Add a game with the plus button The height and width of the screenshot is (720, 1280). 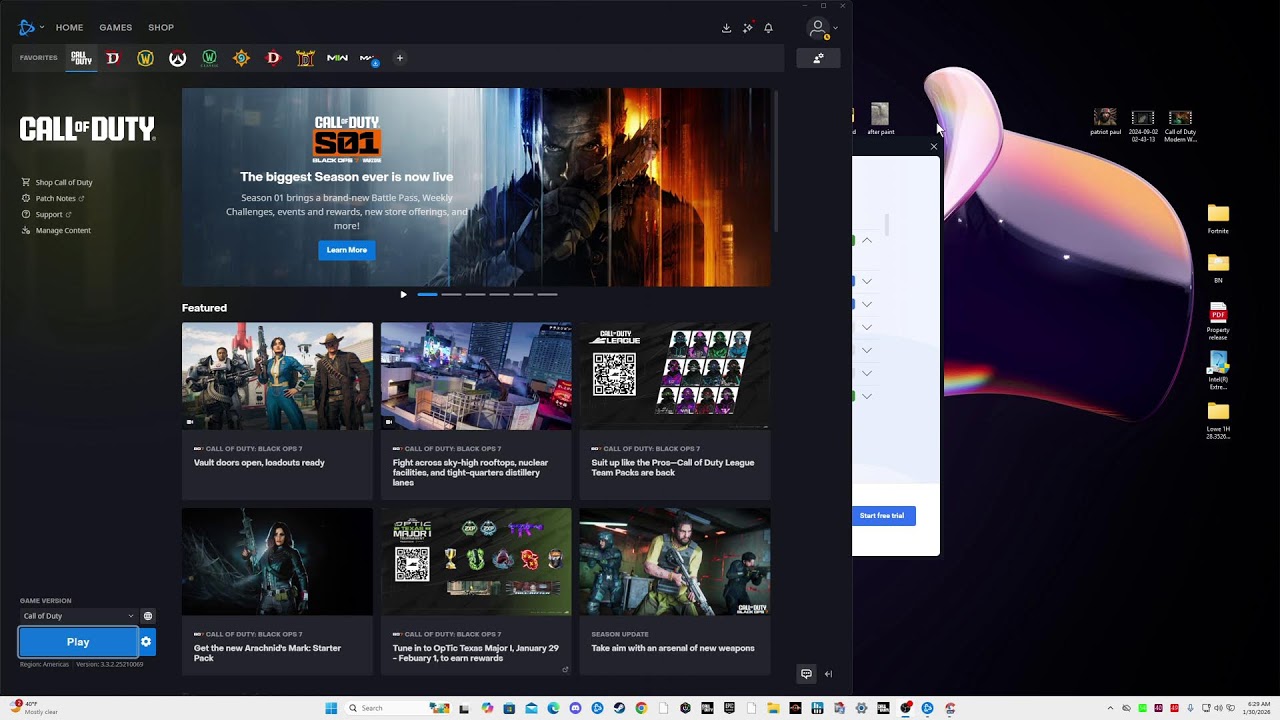(x=400, y=58)
